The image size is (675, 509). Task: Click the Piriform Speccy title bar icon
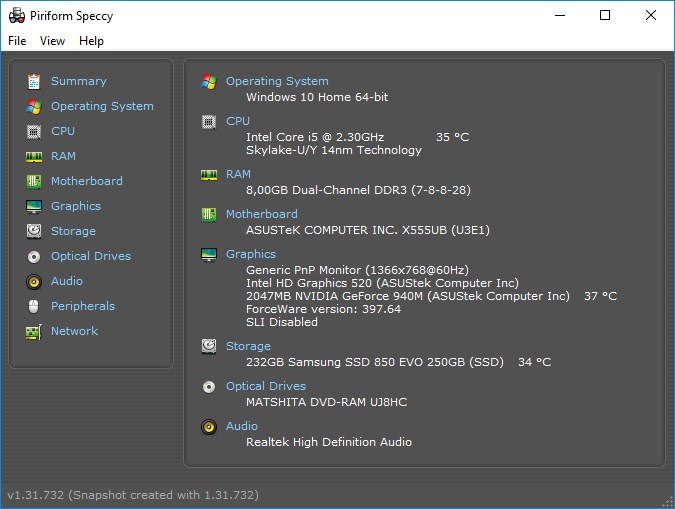(17, 16)
